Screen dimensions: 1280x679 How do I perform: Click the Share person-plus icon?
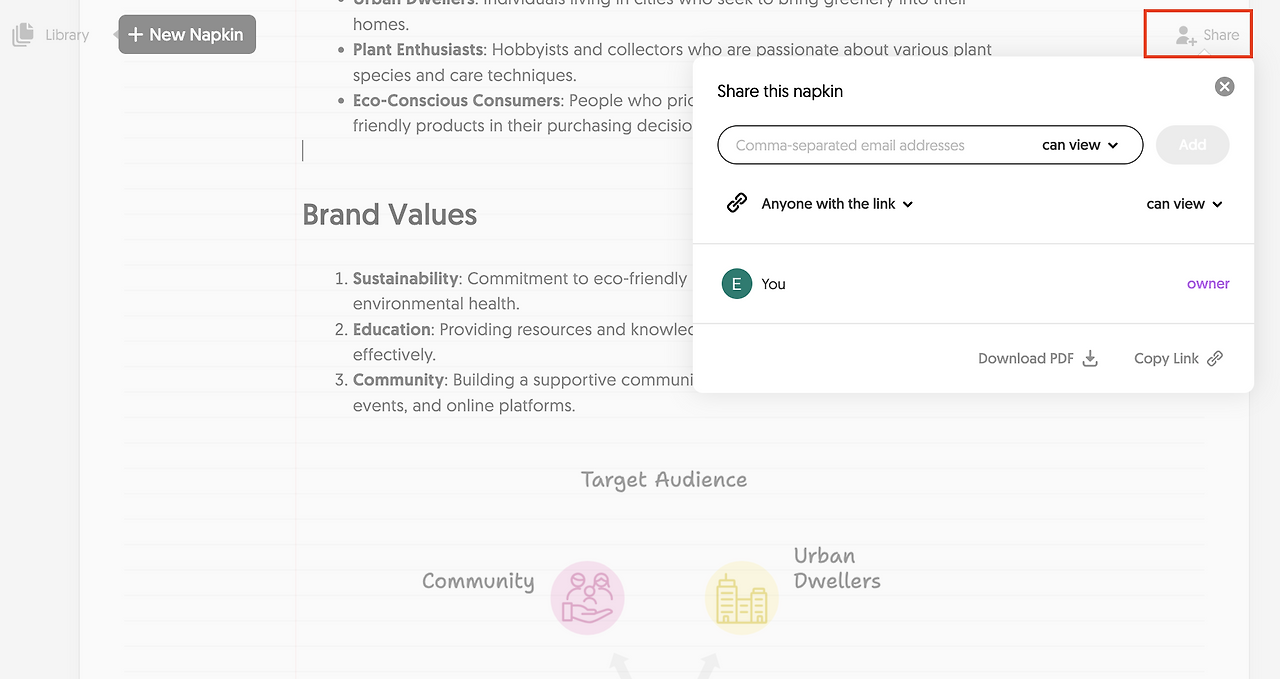click(x=1186, y=36)
